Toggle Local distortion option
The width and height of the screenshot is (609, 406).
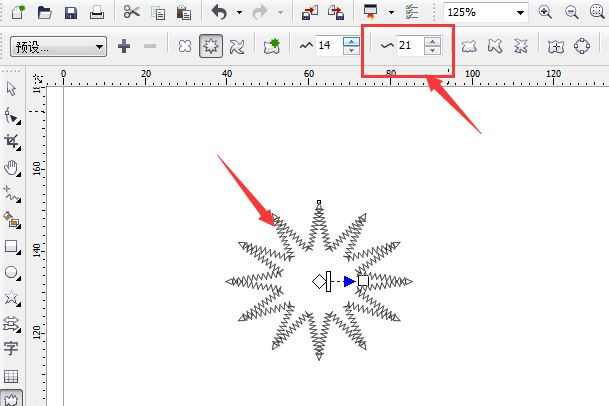pyautogui.click(x=521, y=46)
